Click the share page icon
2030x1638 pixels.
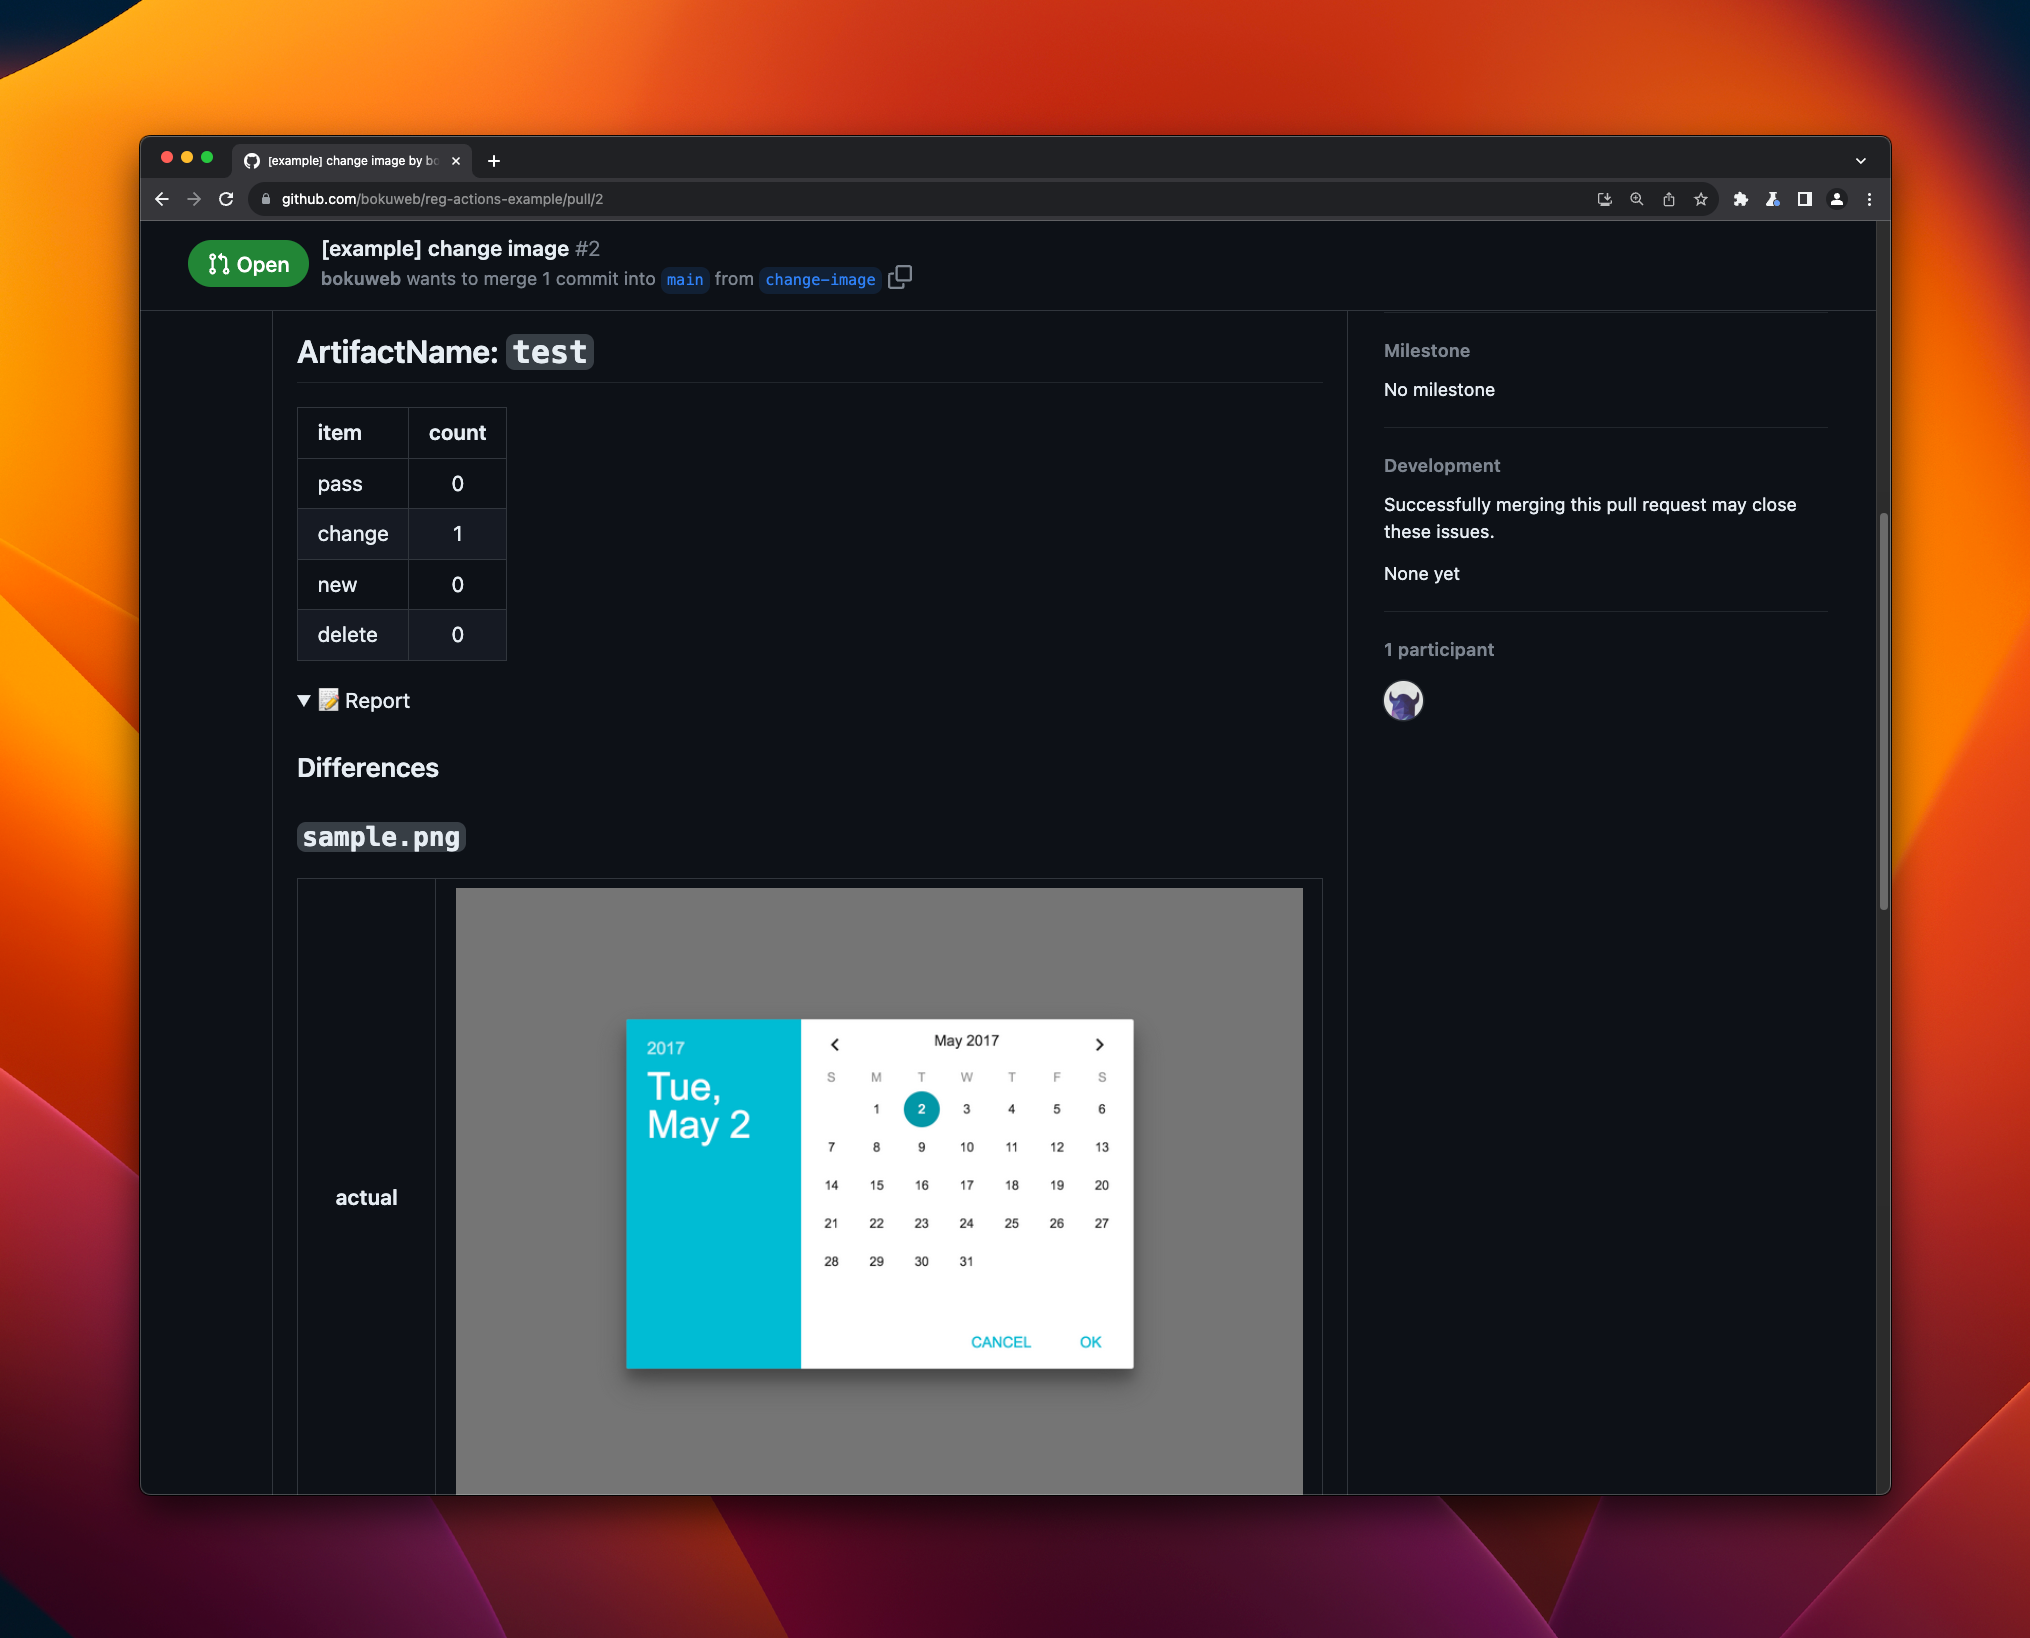coord(1669,199)
